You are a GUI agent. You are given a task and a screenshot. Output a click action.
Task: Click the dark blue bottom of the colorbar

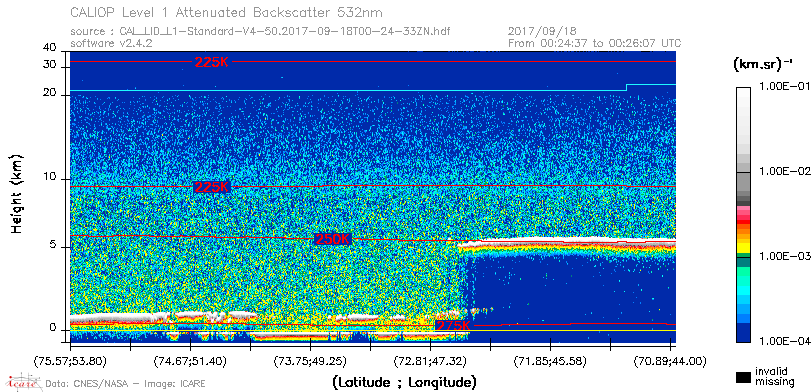click(743, 332)
